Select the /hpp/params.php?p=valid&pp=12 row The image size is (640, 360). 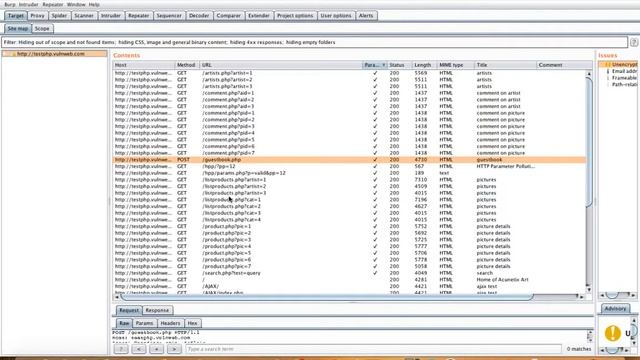tap(349, 173)
